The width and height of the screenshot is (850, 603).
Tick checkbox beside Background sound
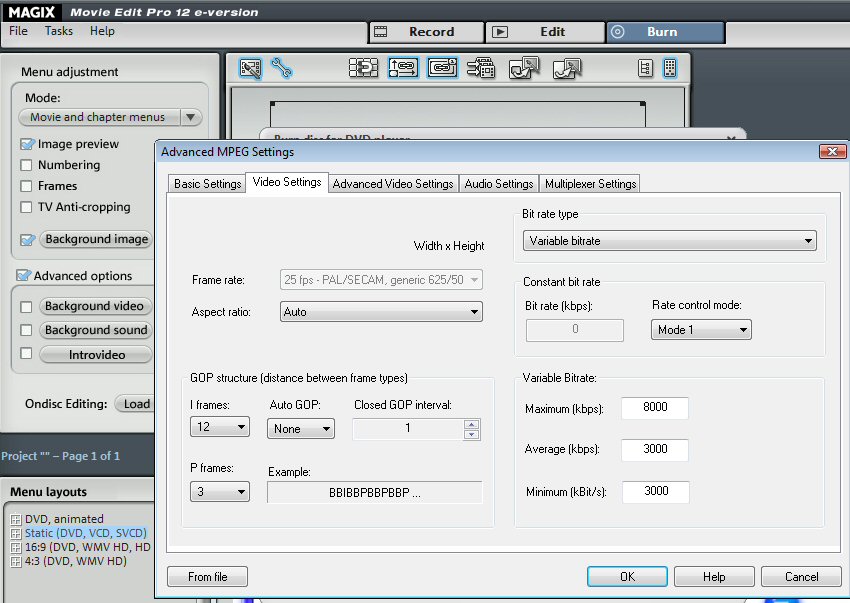[x=26, y=330]
